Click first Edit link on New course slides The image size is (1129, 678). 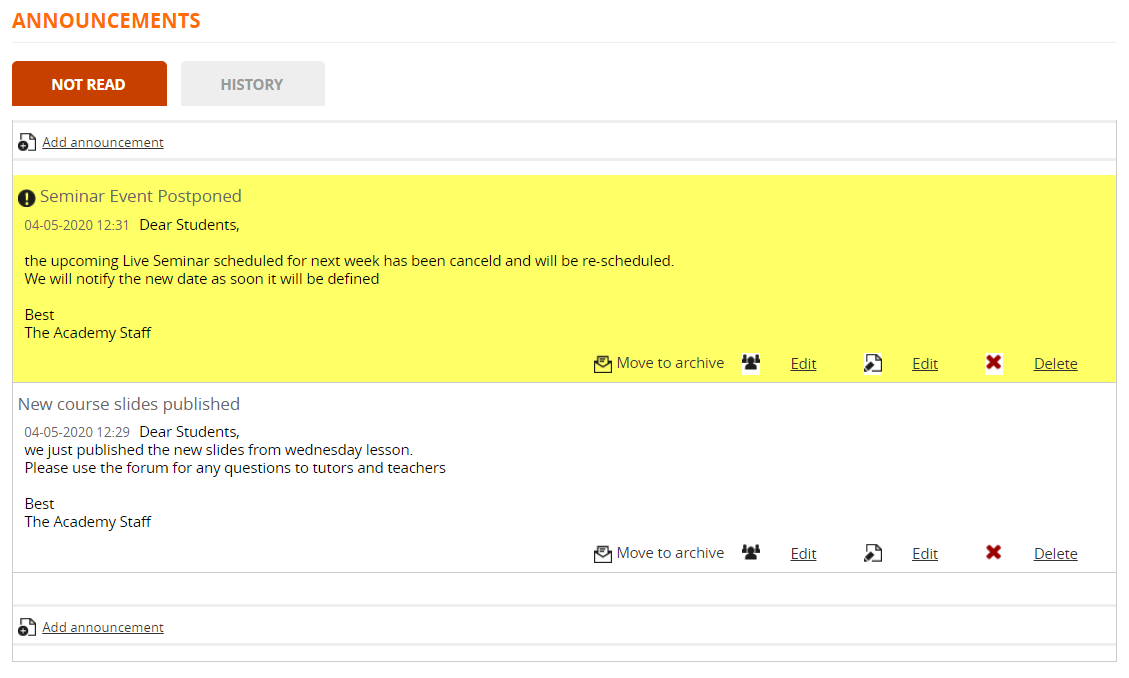click(803, 553)
